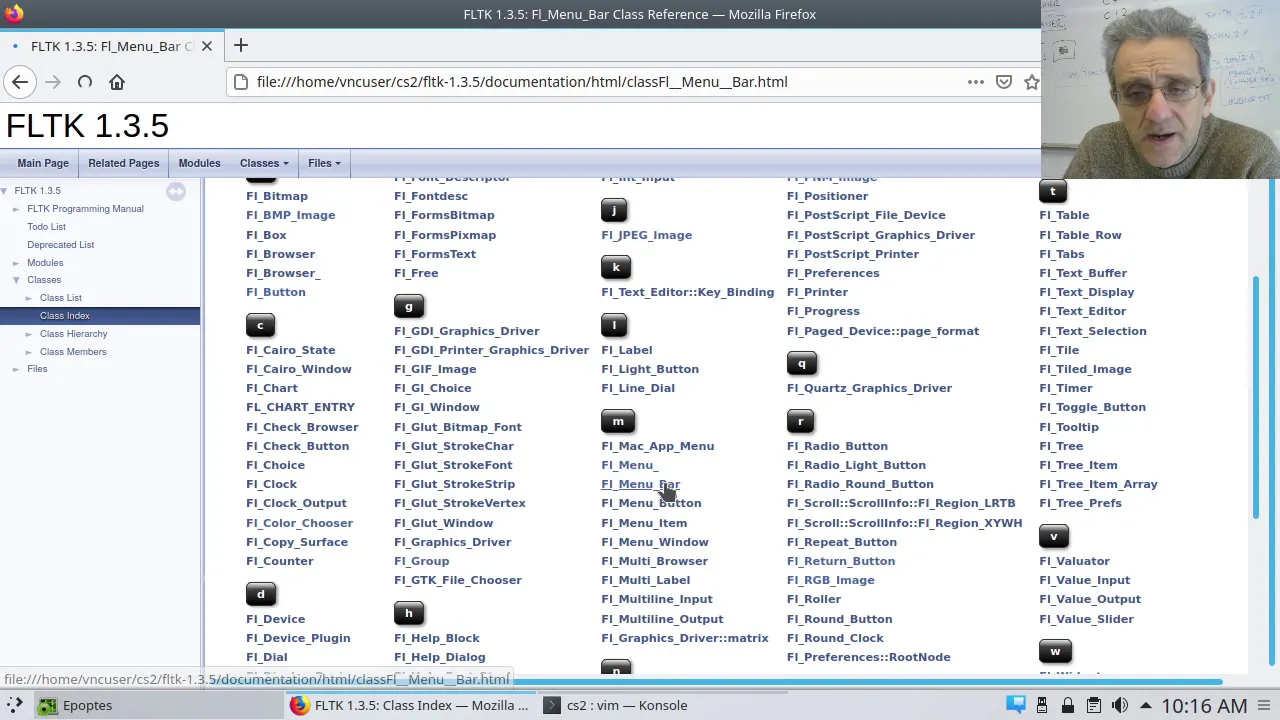Viewport: 1280px width, 720px height.
Task: Collapse the Classes tree node arrow
Action: coord(16,280)
